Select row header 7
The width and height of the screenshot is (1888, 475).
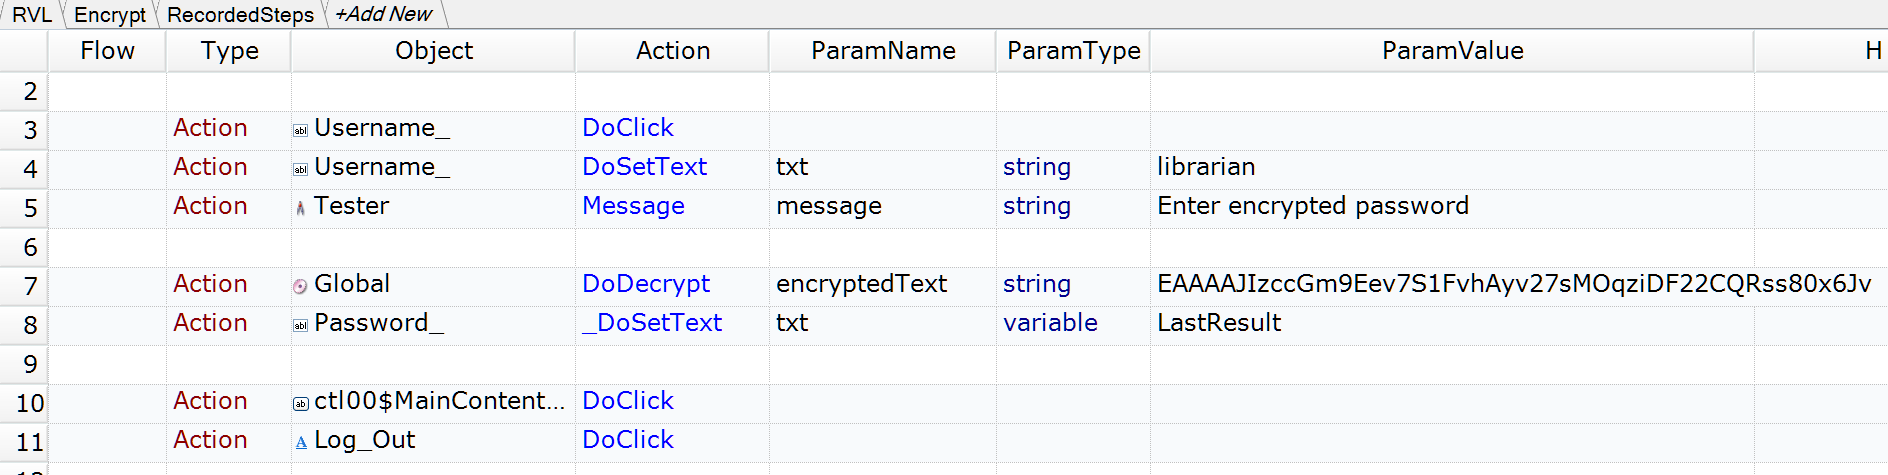click(x=30, y=287)
